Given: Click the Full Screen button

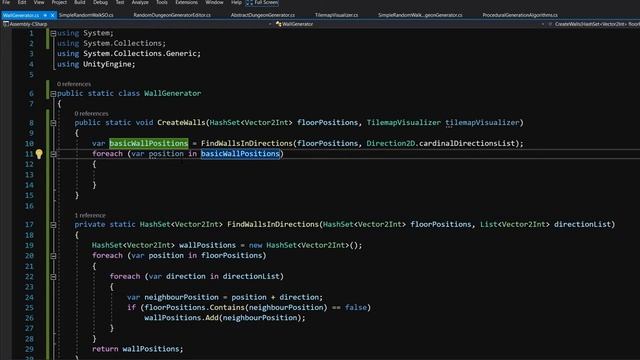Looking at the screenshot, I should 262,2.
